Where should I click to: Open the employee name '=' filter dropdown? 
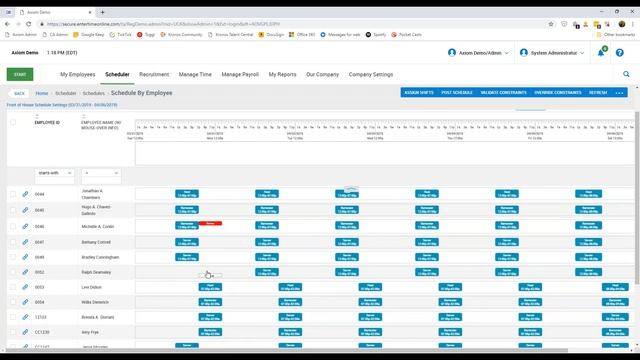(101, 173)
